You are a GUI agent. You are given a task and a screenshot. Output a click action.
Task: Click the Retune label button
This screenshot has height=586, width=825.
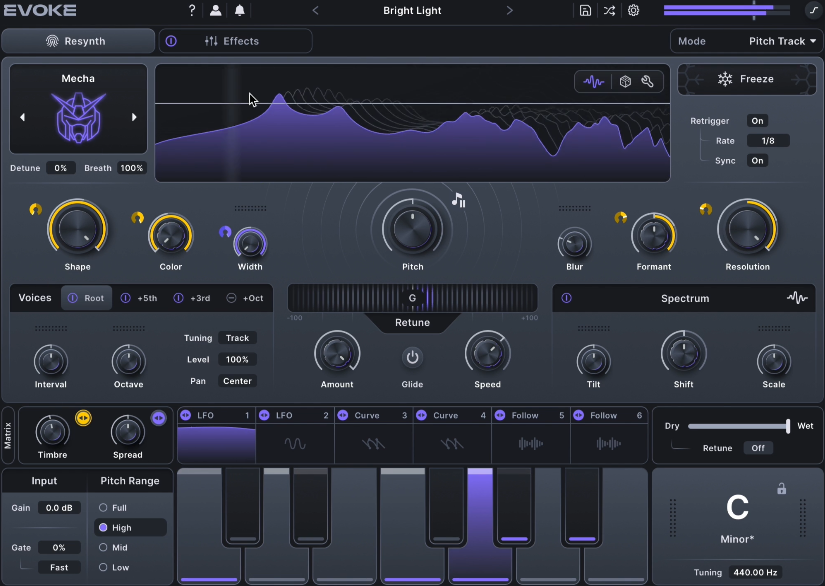pyautogui.click(x=412, y=322)
